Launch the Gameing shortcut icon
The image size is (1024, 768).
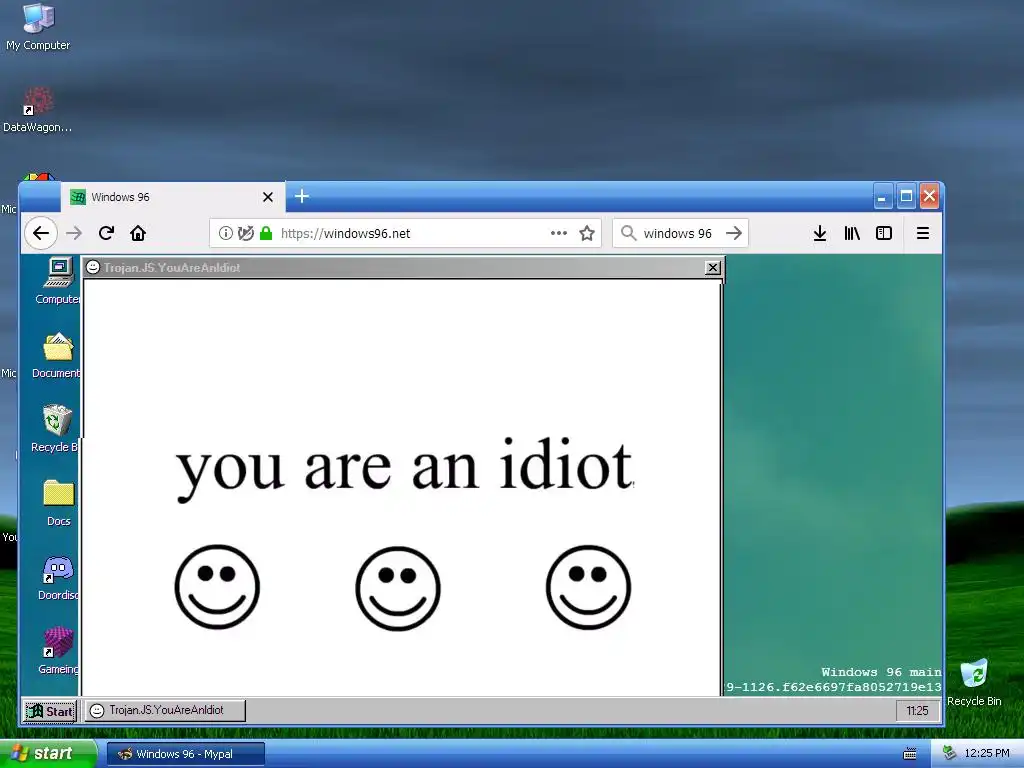tap(58, 651)
